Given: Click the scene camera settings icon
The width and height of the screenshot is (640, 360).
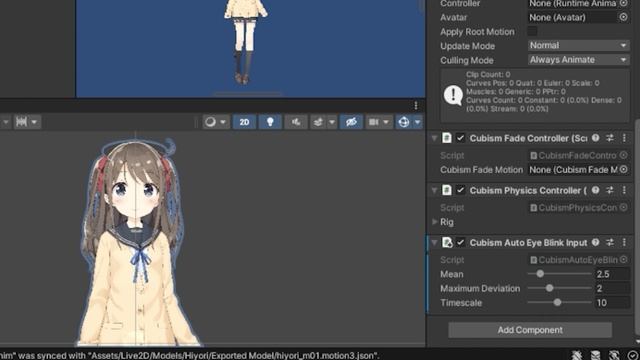Looking at the screenshot, I should click(x=373, y=122).
